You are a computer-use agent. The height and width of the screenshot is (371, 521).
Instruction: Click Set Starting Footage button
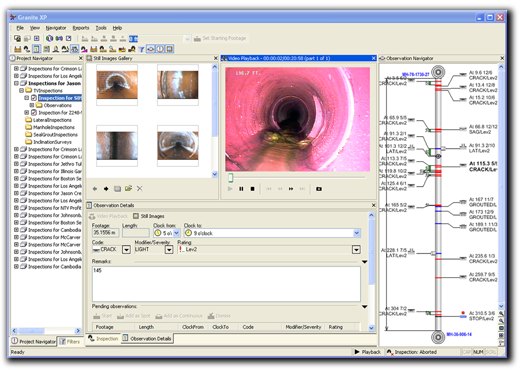click(x=220, y=38)
